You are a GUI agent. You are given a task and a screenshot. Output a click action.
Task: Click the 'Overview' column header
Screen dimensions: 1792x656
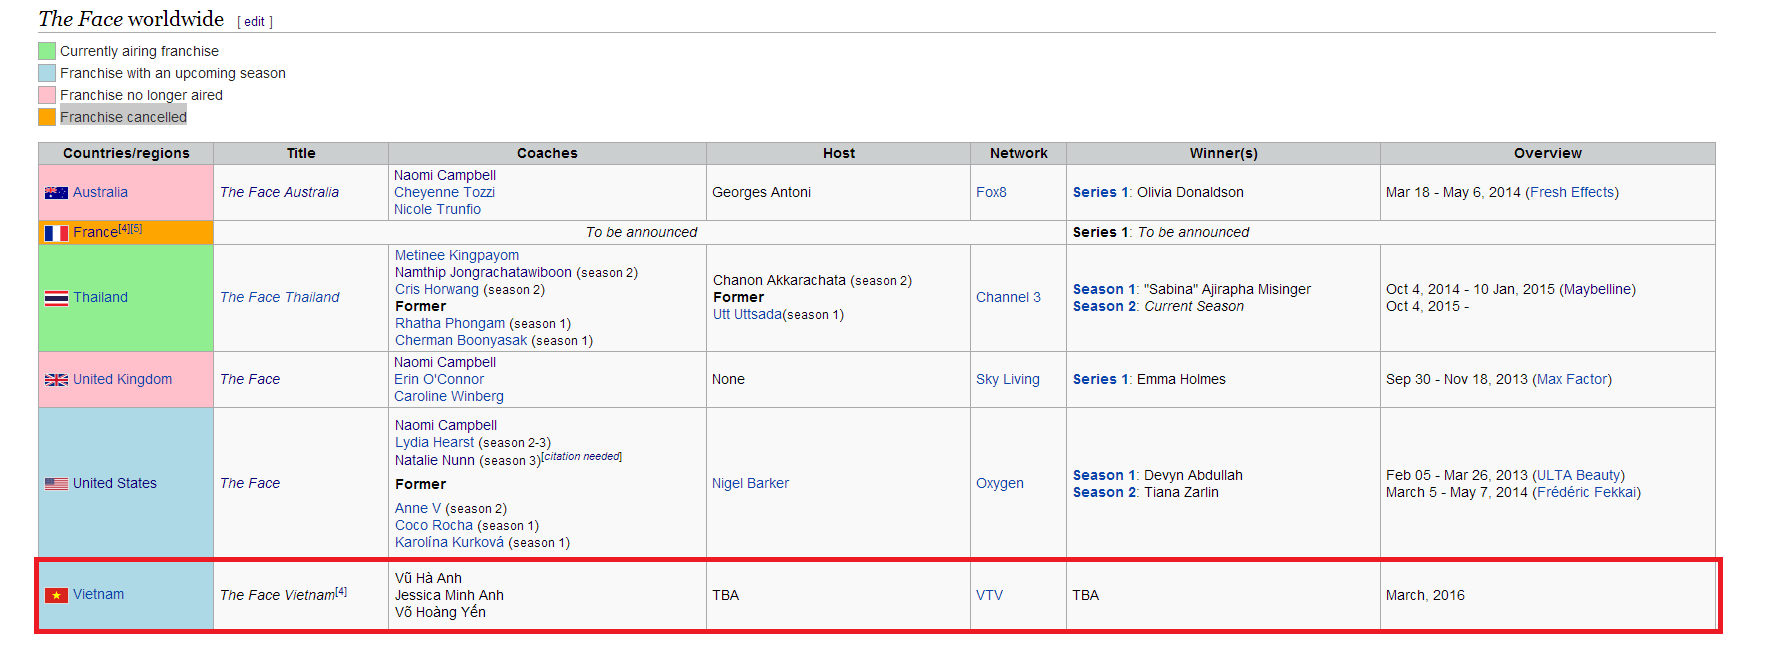[x=1548, y=153]
